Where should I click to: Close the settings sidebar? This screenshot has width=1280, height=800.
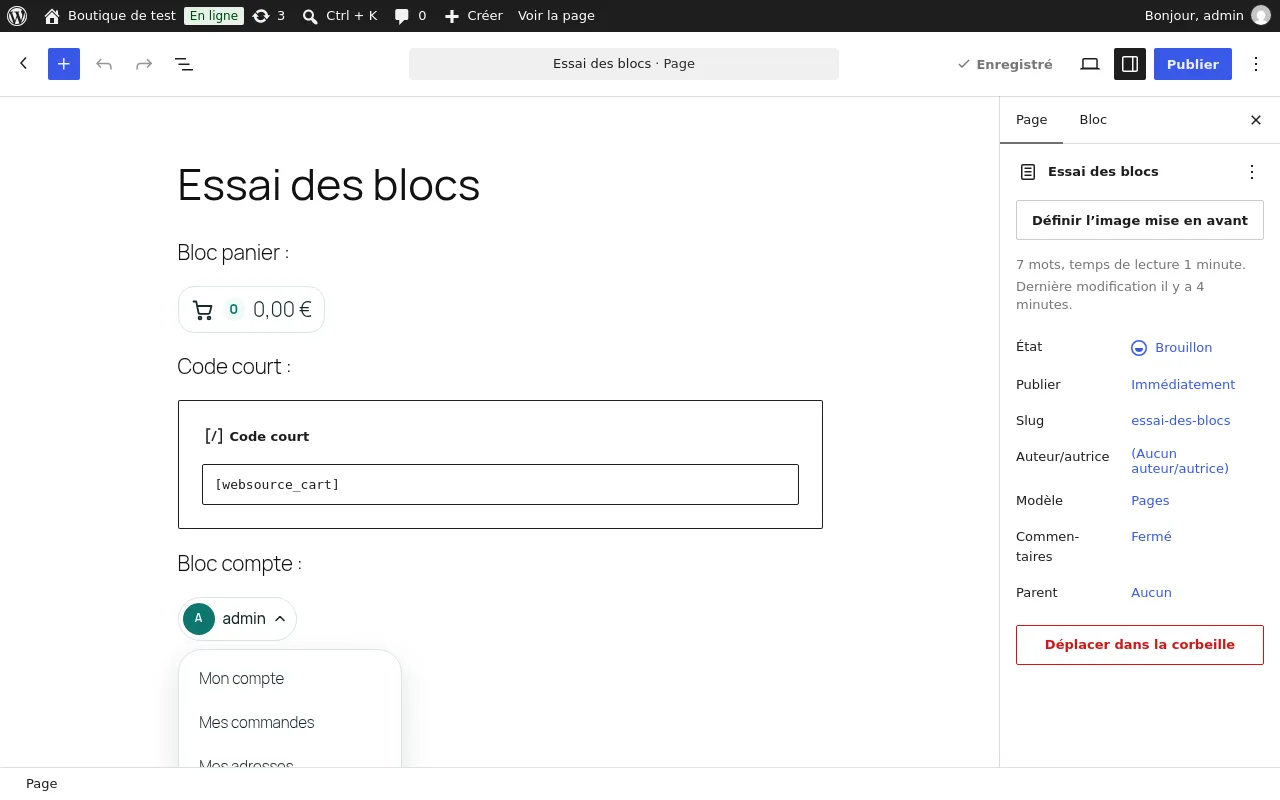coord(1256,120)
